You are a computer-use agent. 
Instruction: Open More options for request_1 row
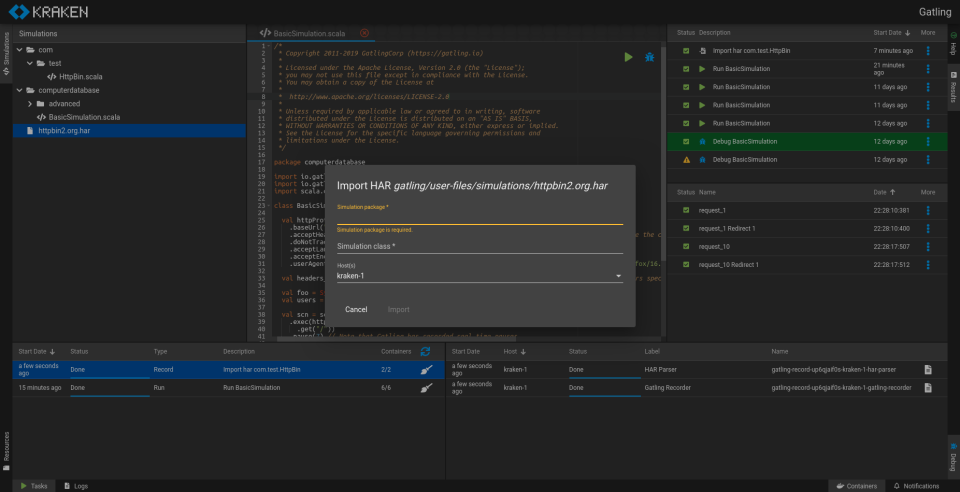point(927,210)
